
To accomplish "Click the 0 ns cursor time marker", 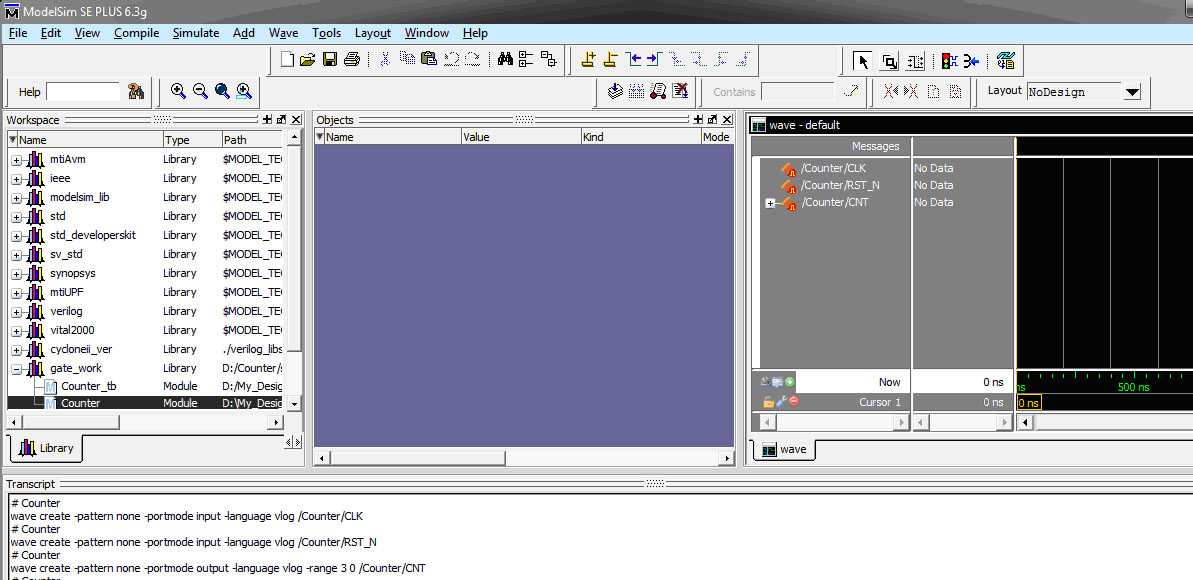I will (1029, 403).
